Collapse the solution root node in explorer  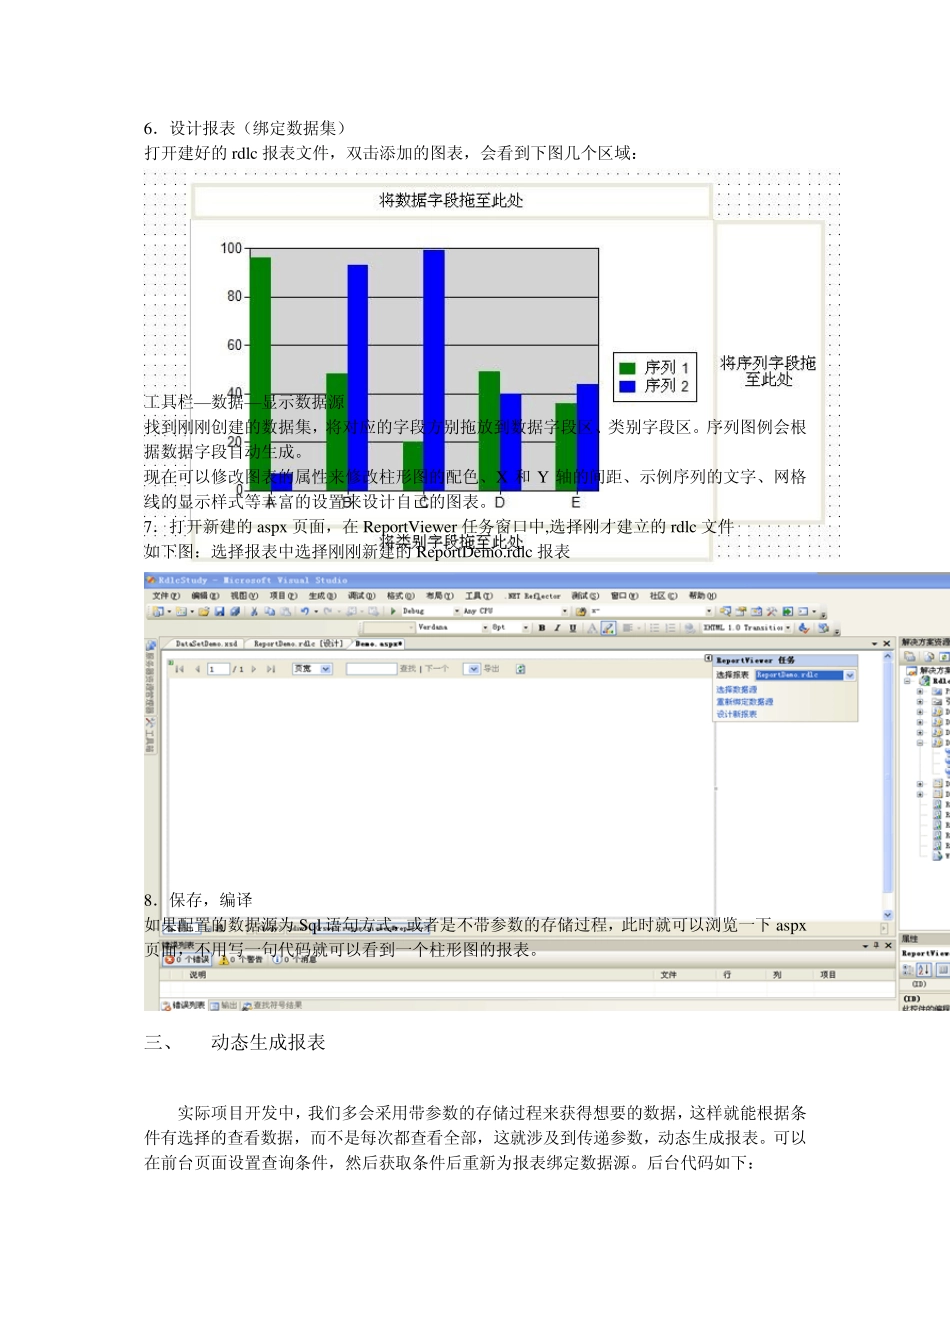[908, 681]
